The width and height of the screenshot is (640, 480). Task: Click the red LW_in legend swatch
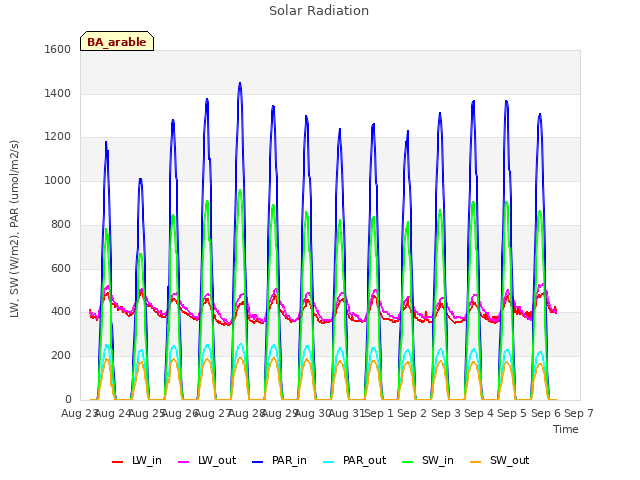point(118,462)
